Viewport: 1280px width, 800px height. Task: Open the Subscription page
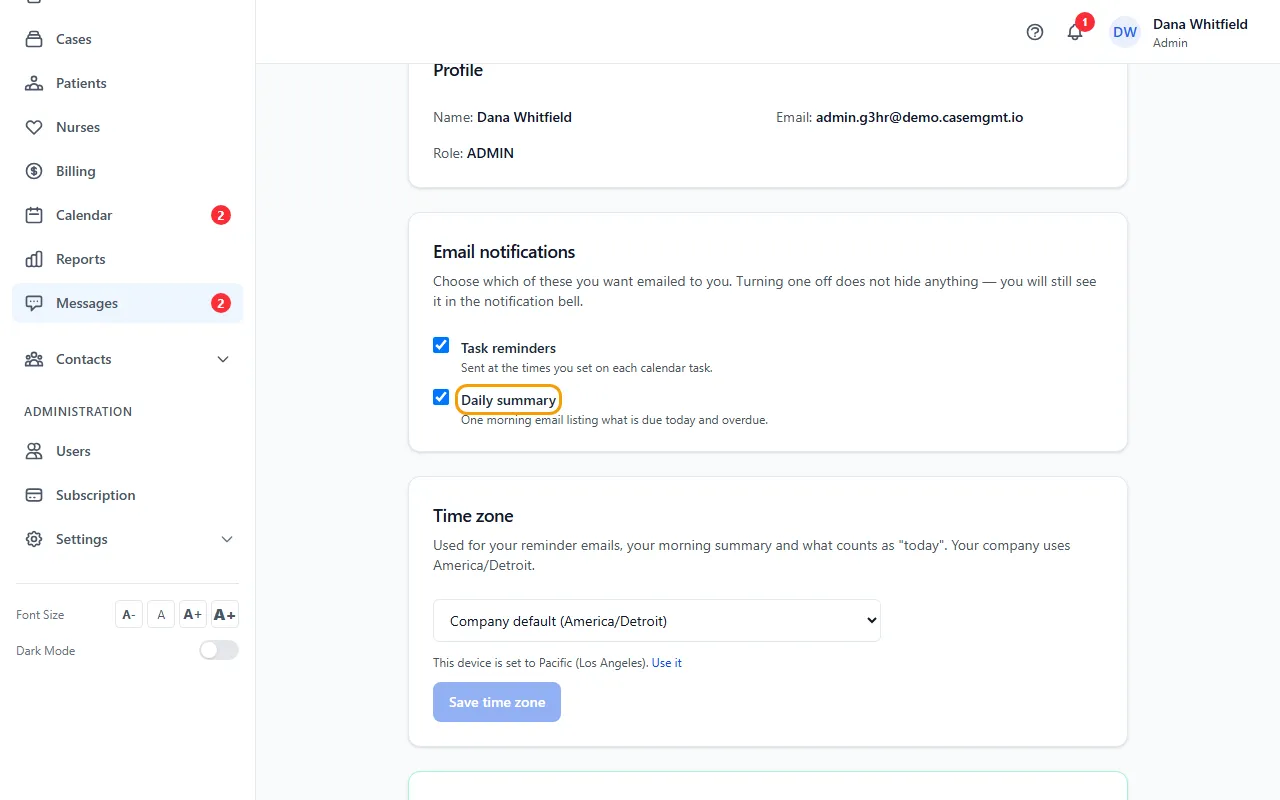(127, 495)
